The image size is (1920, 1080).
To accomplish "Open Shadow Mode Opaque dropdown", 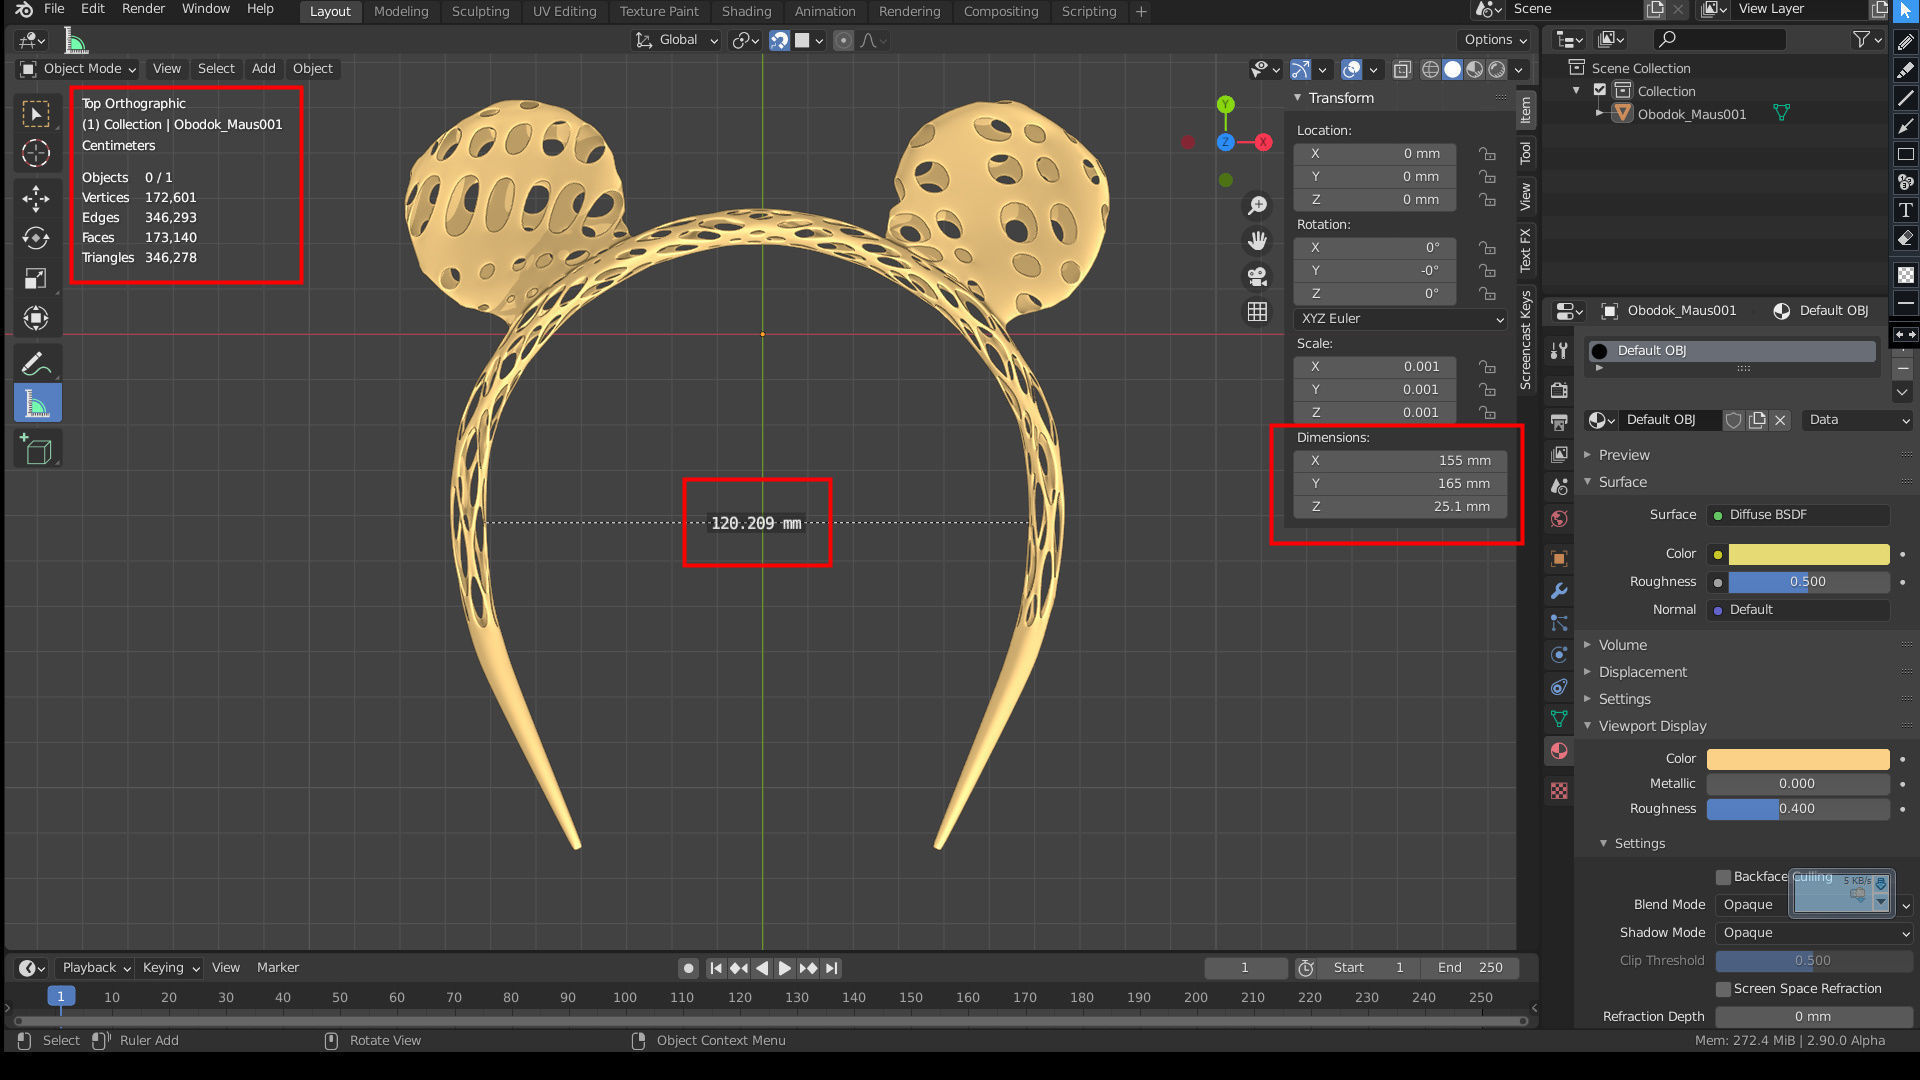I will point(1814,933).
